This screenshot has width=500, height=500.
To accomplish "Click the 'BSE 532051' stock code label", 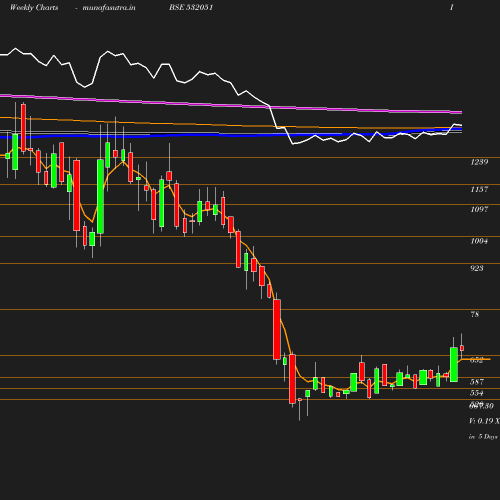I will (191, 7).
